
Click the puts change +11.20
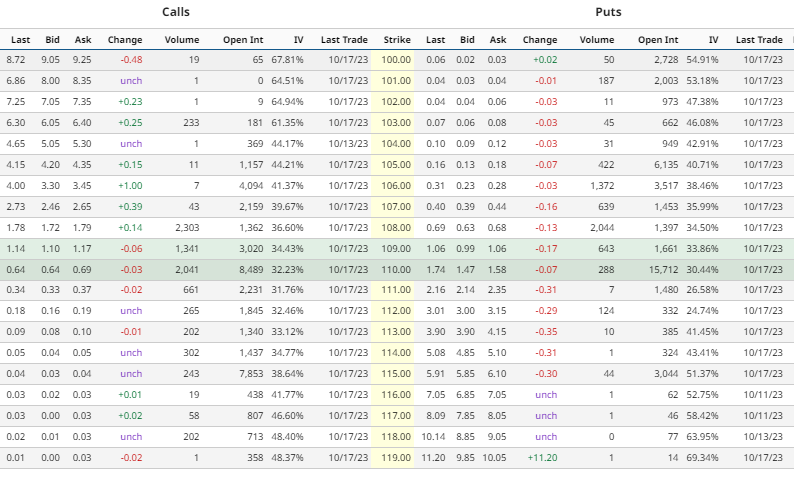coord(542,458)
